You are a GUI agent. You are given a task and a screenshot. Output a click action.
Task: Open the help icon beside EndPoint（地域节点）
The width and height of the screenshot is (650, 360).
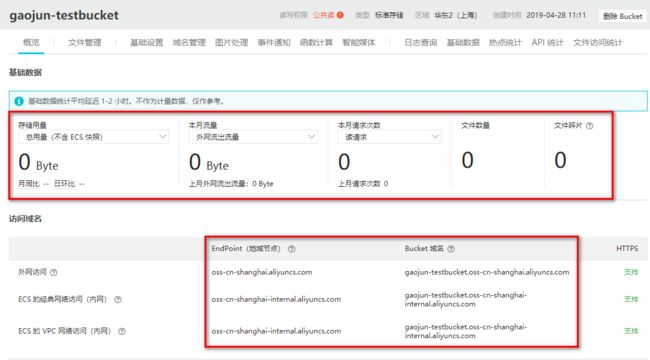[x=292, y=249]
